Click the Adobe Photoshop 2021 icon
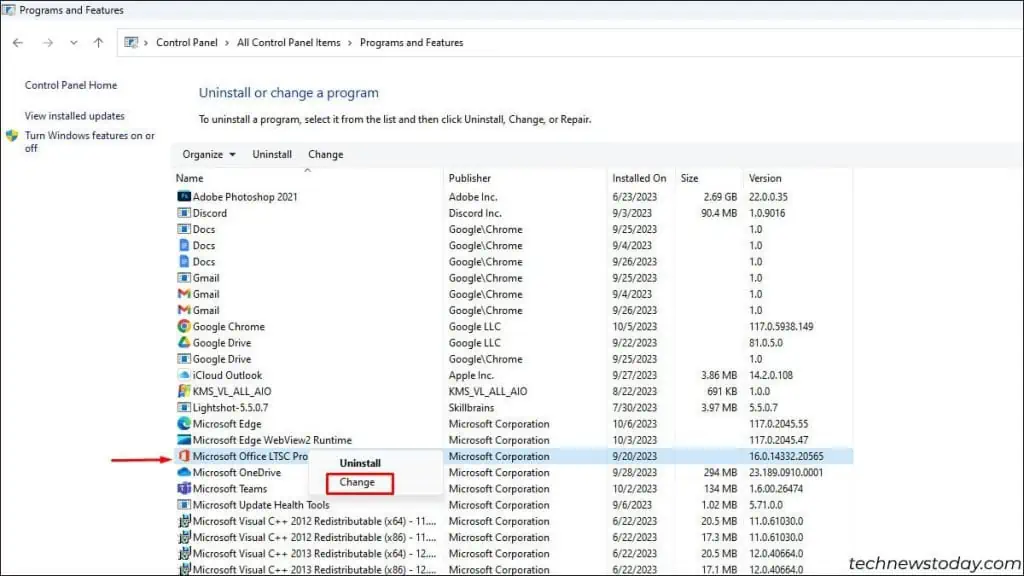Viewport: 1024px width, 576px height. [x=184, y=197]
